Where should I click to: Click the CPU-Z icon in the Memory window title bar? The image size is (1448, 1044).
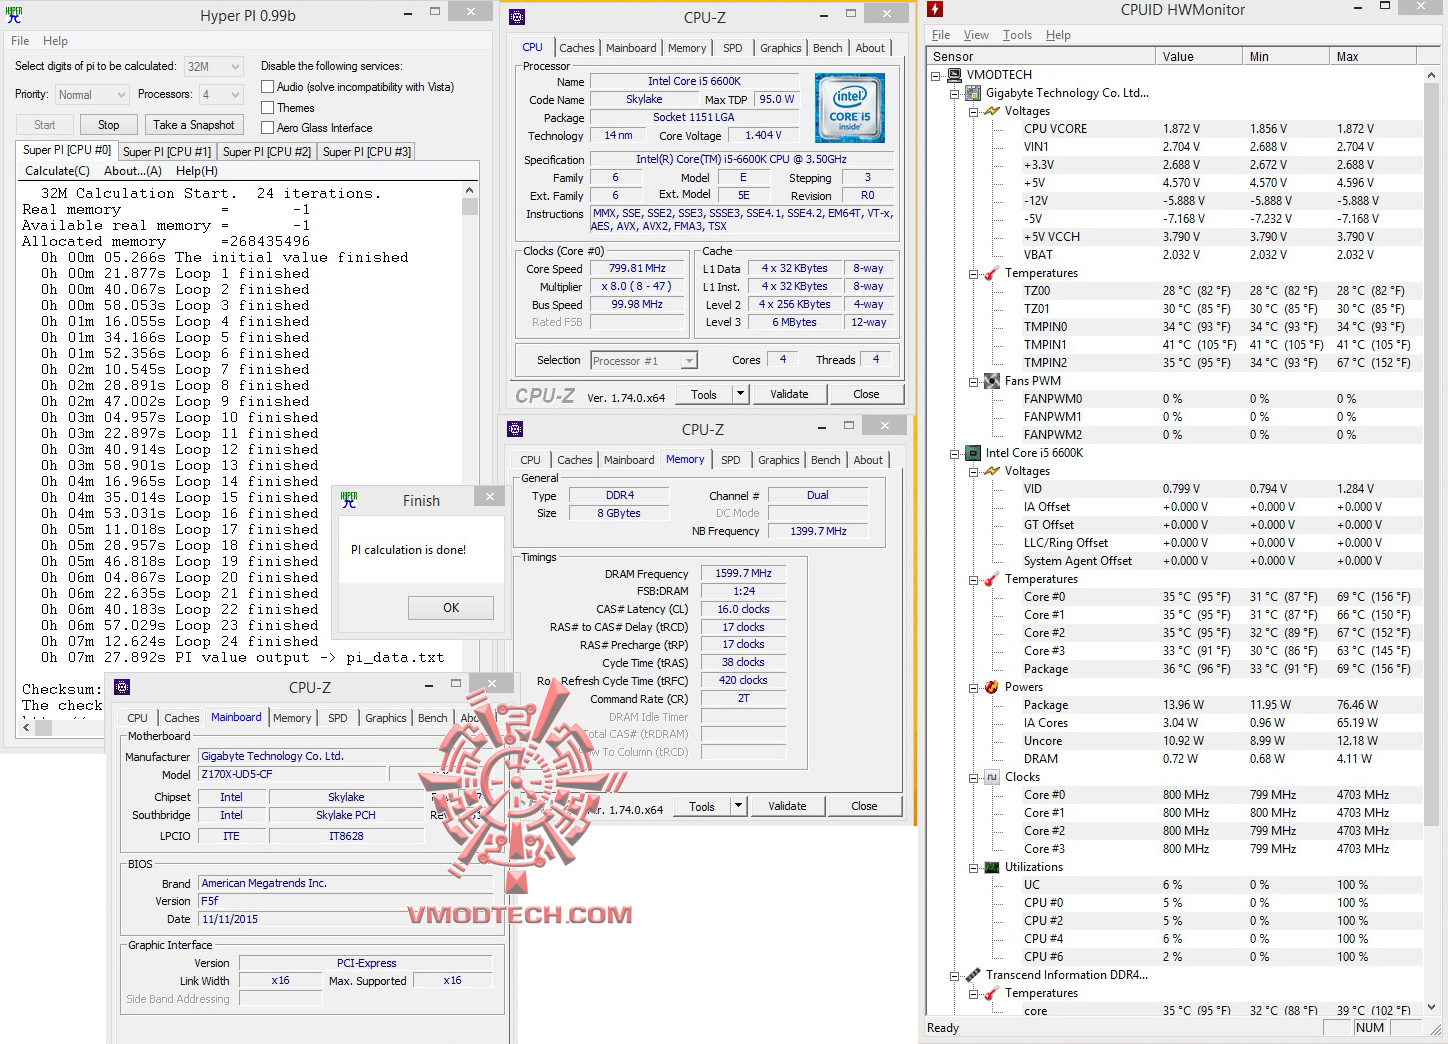click(x=515, y=429)
